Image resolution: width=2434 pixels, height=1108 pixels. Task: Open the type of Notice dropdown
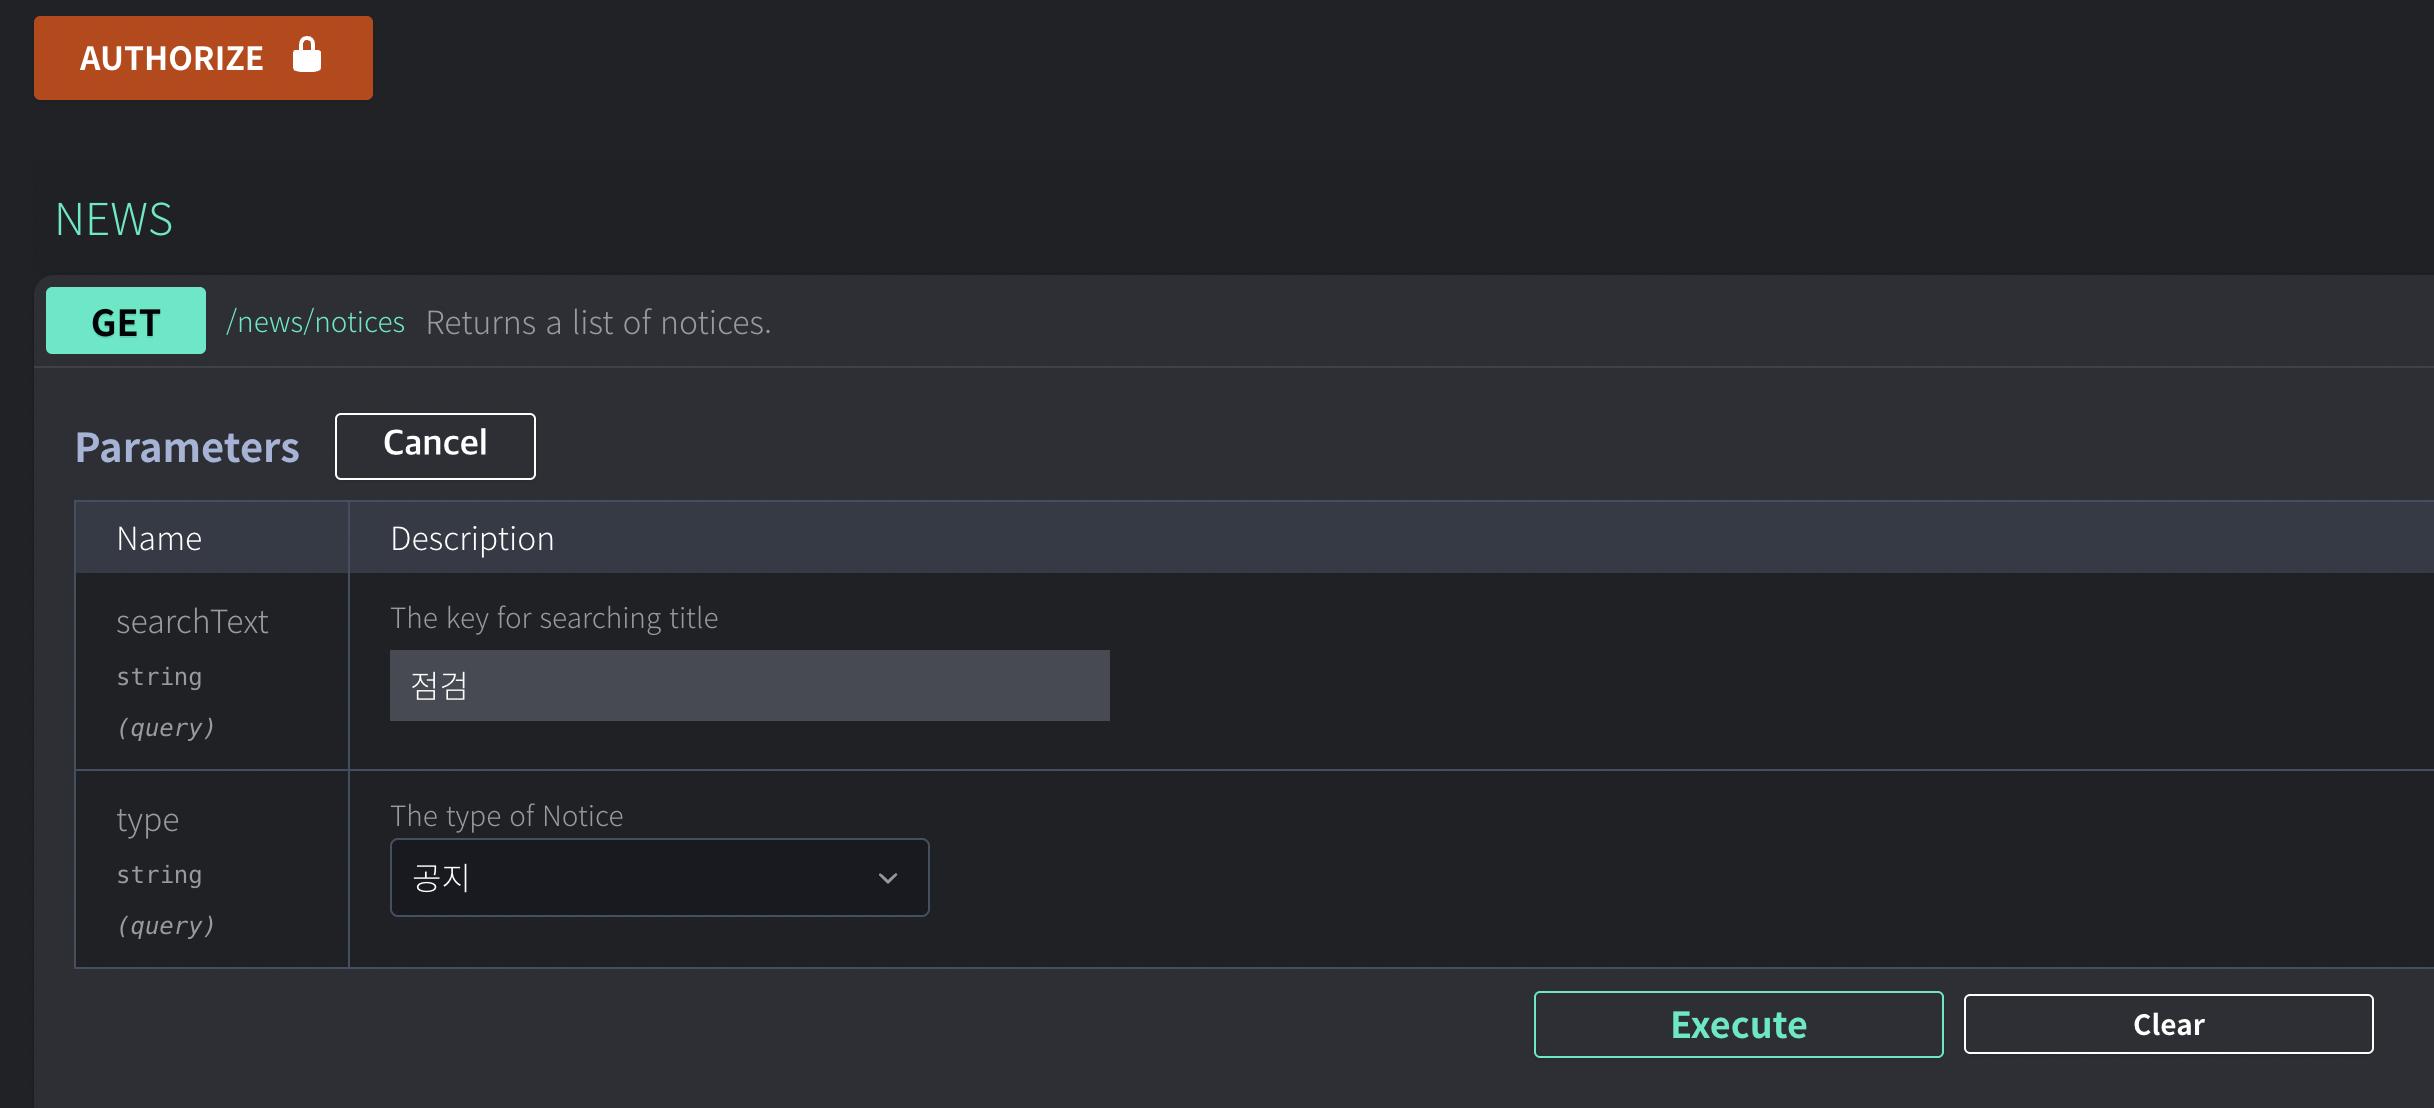[x=659, y=877]
